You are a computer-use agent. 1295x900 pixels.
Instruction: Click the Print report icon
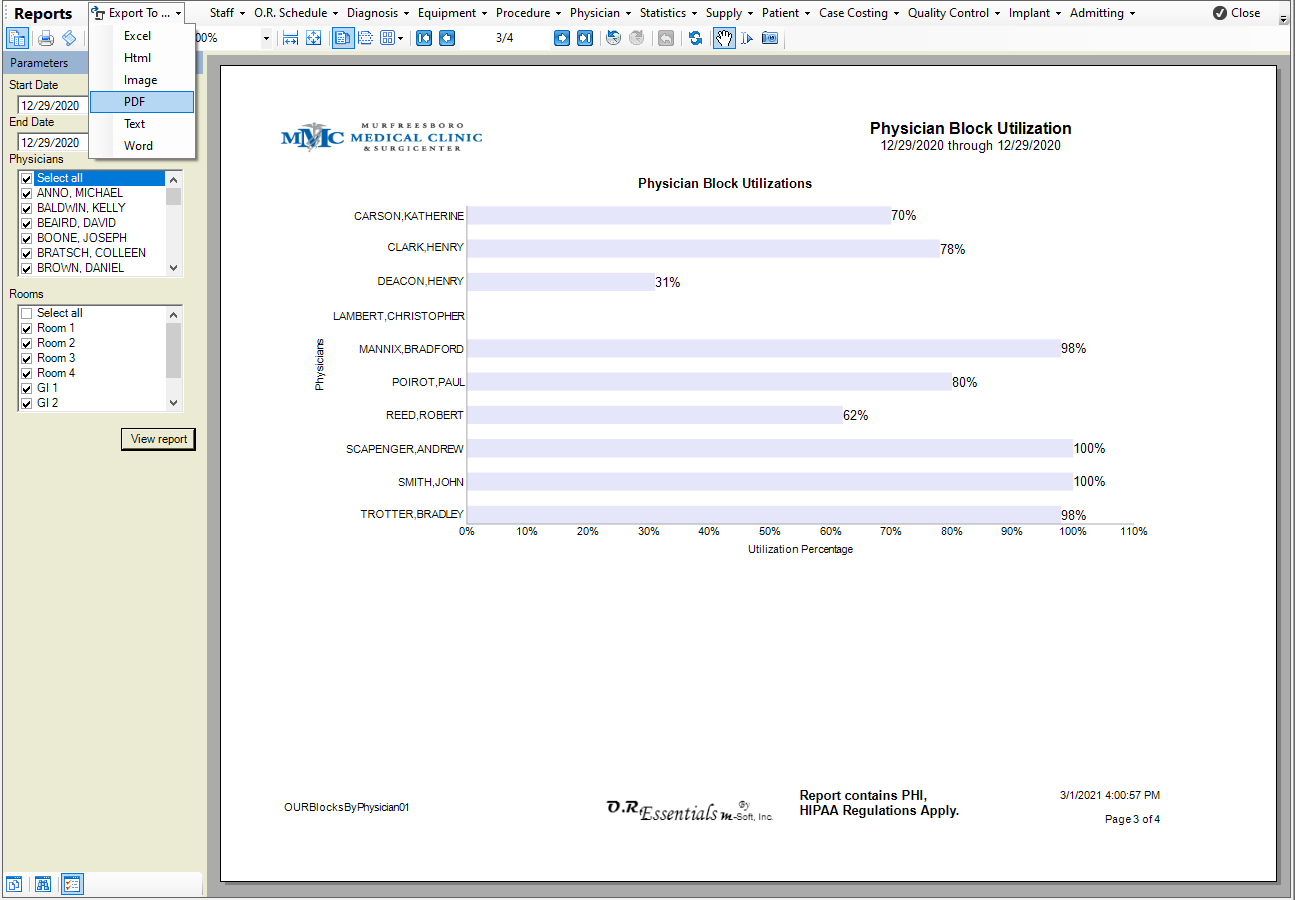click(46, 38)
